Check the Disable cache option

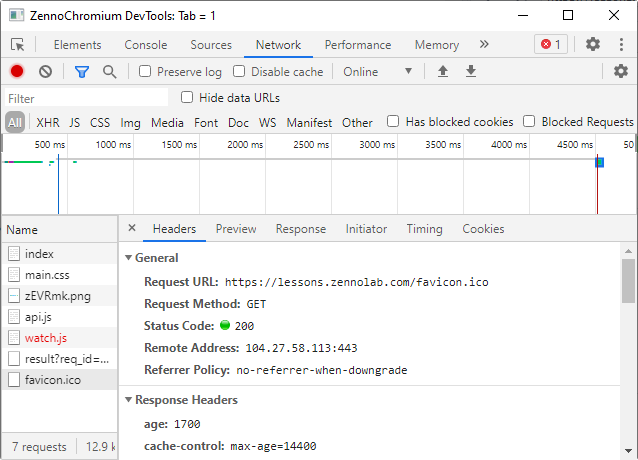point(239,72)
